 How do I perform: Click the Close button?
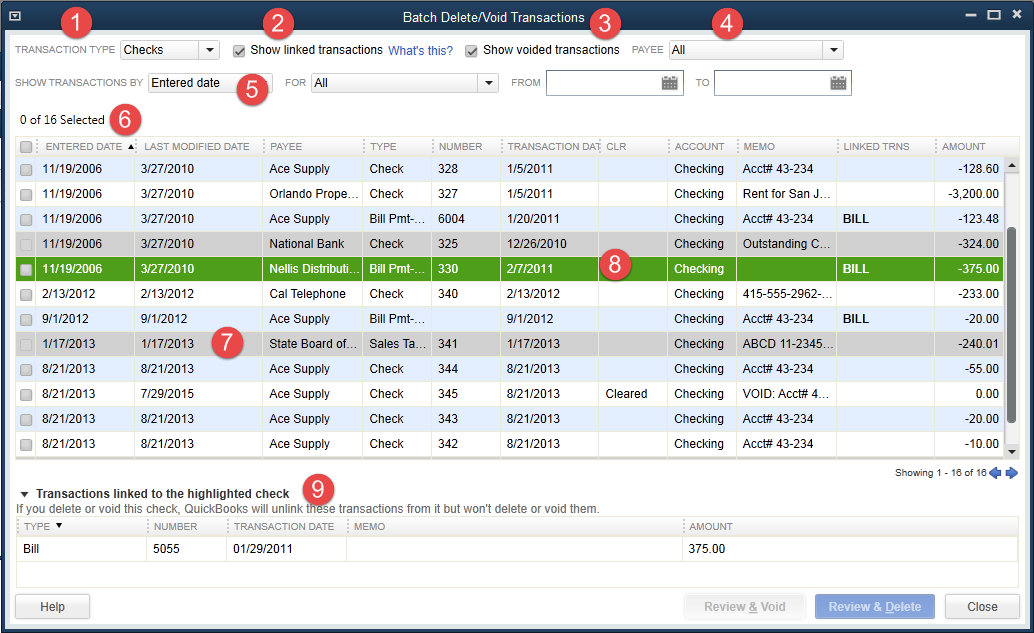pos(982,607)
